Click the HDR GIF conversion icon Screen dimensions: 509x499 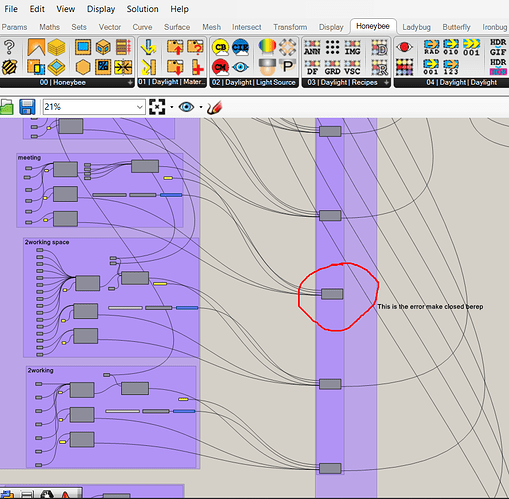point(498,47)
